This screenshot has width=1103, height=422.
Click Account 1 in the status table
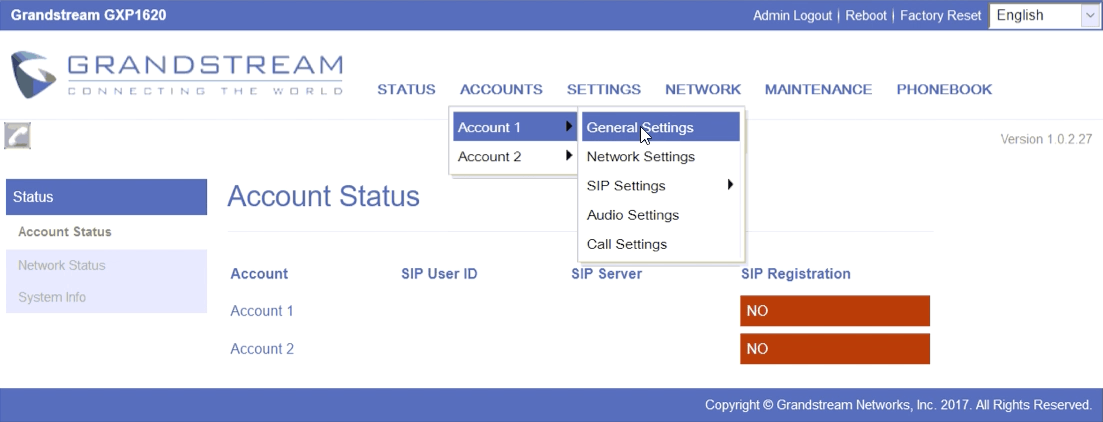262,311
